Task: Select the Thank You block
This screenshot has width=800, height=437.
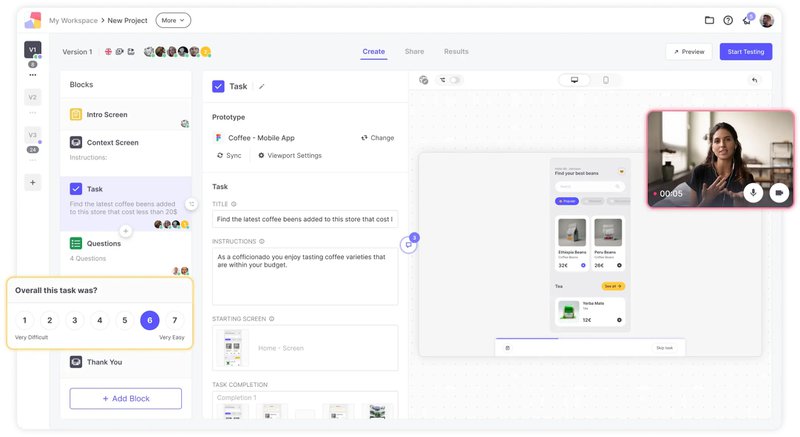Action: (x=126, y=362)
